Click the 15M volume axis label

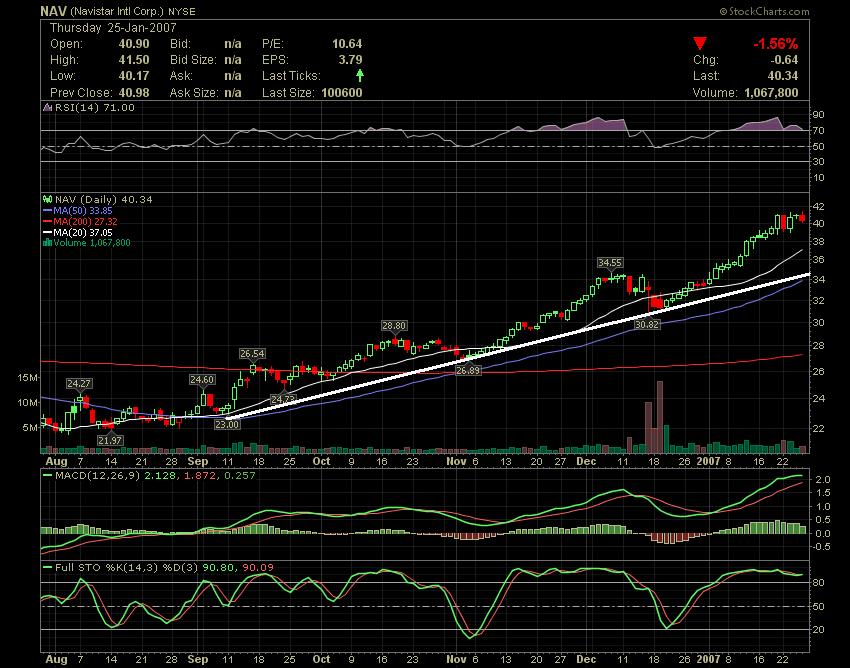[x=28, y=378]
